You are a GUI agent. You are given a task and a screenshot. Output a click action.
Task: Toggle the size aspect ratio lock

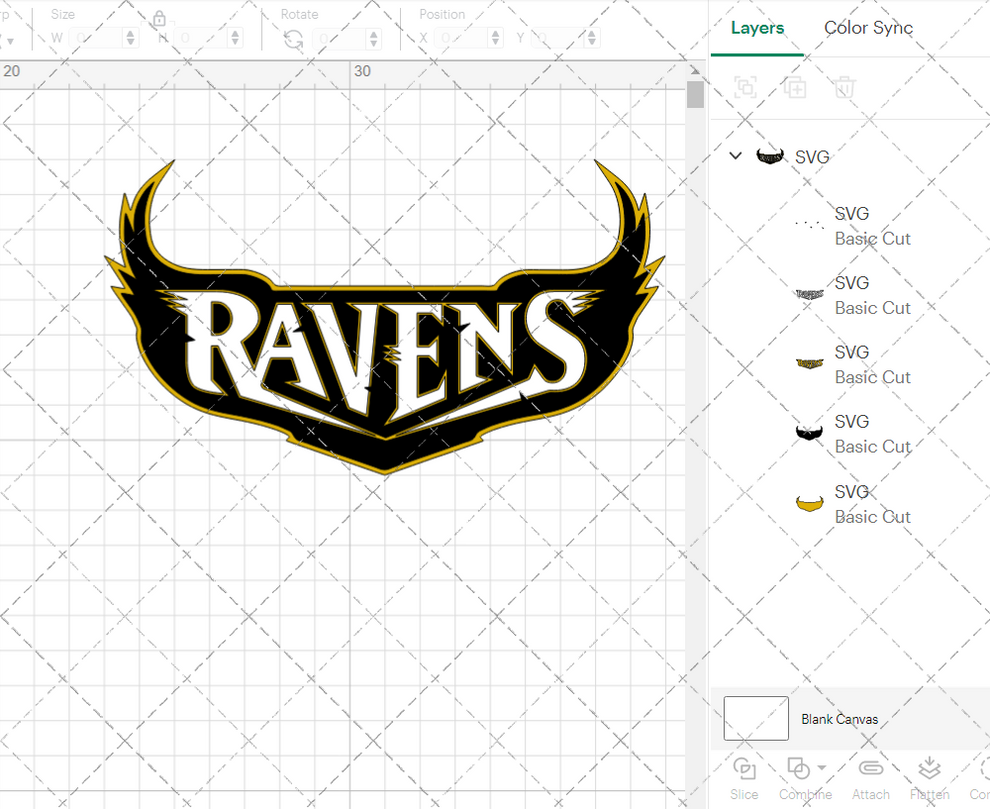click(x=160, y=18)
